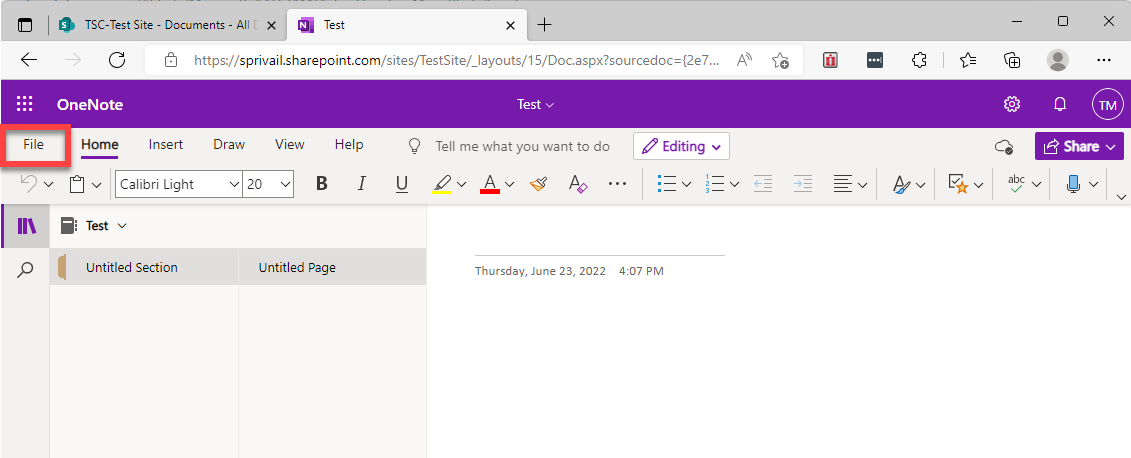The image size is (1131, 458).
Task: Toggle bold formatting
Action: 322,184
